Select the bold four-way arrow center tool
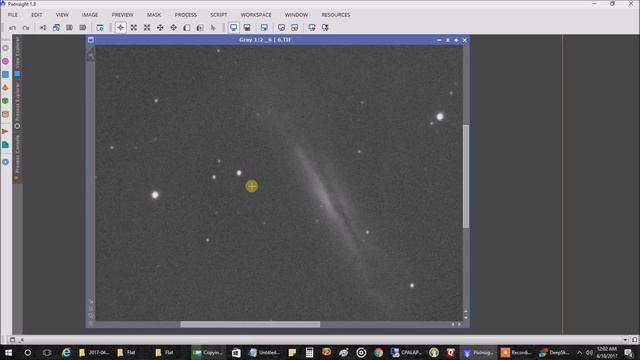Screen dimensions: 640x360 (173, 28)
